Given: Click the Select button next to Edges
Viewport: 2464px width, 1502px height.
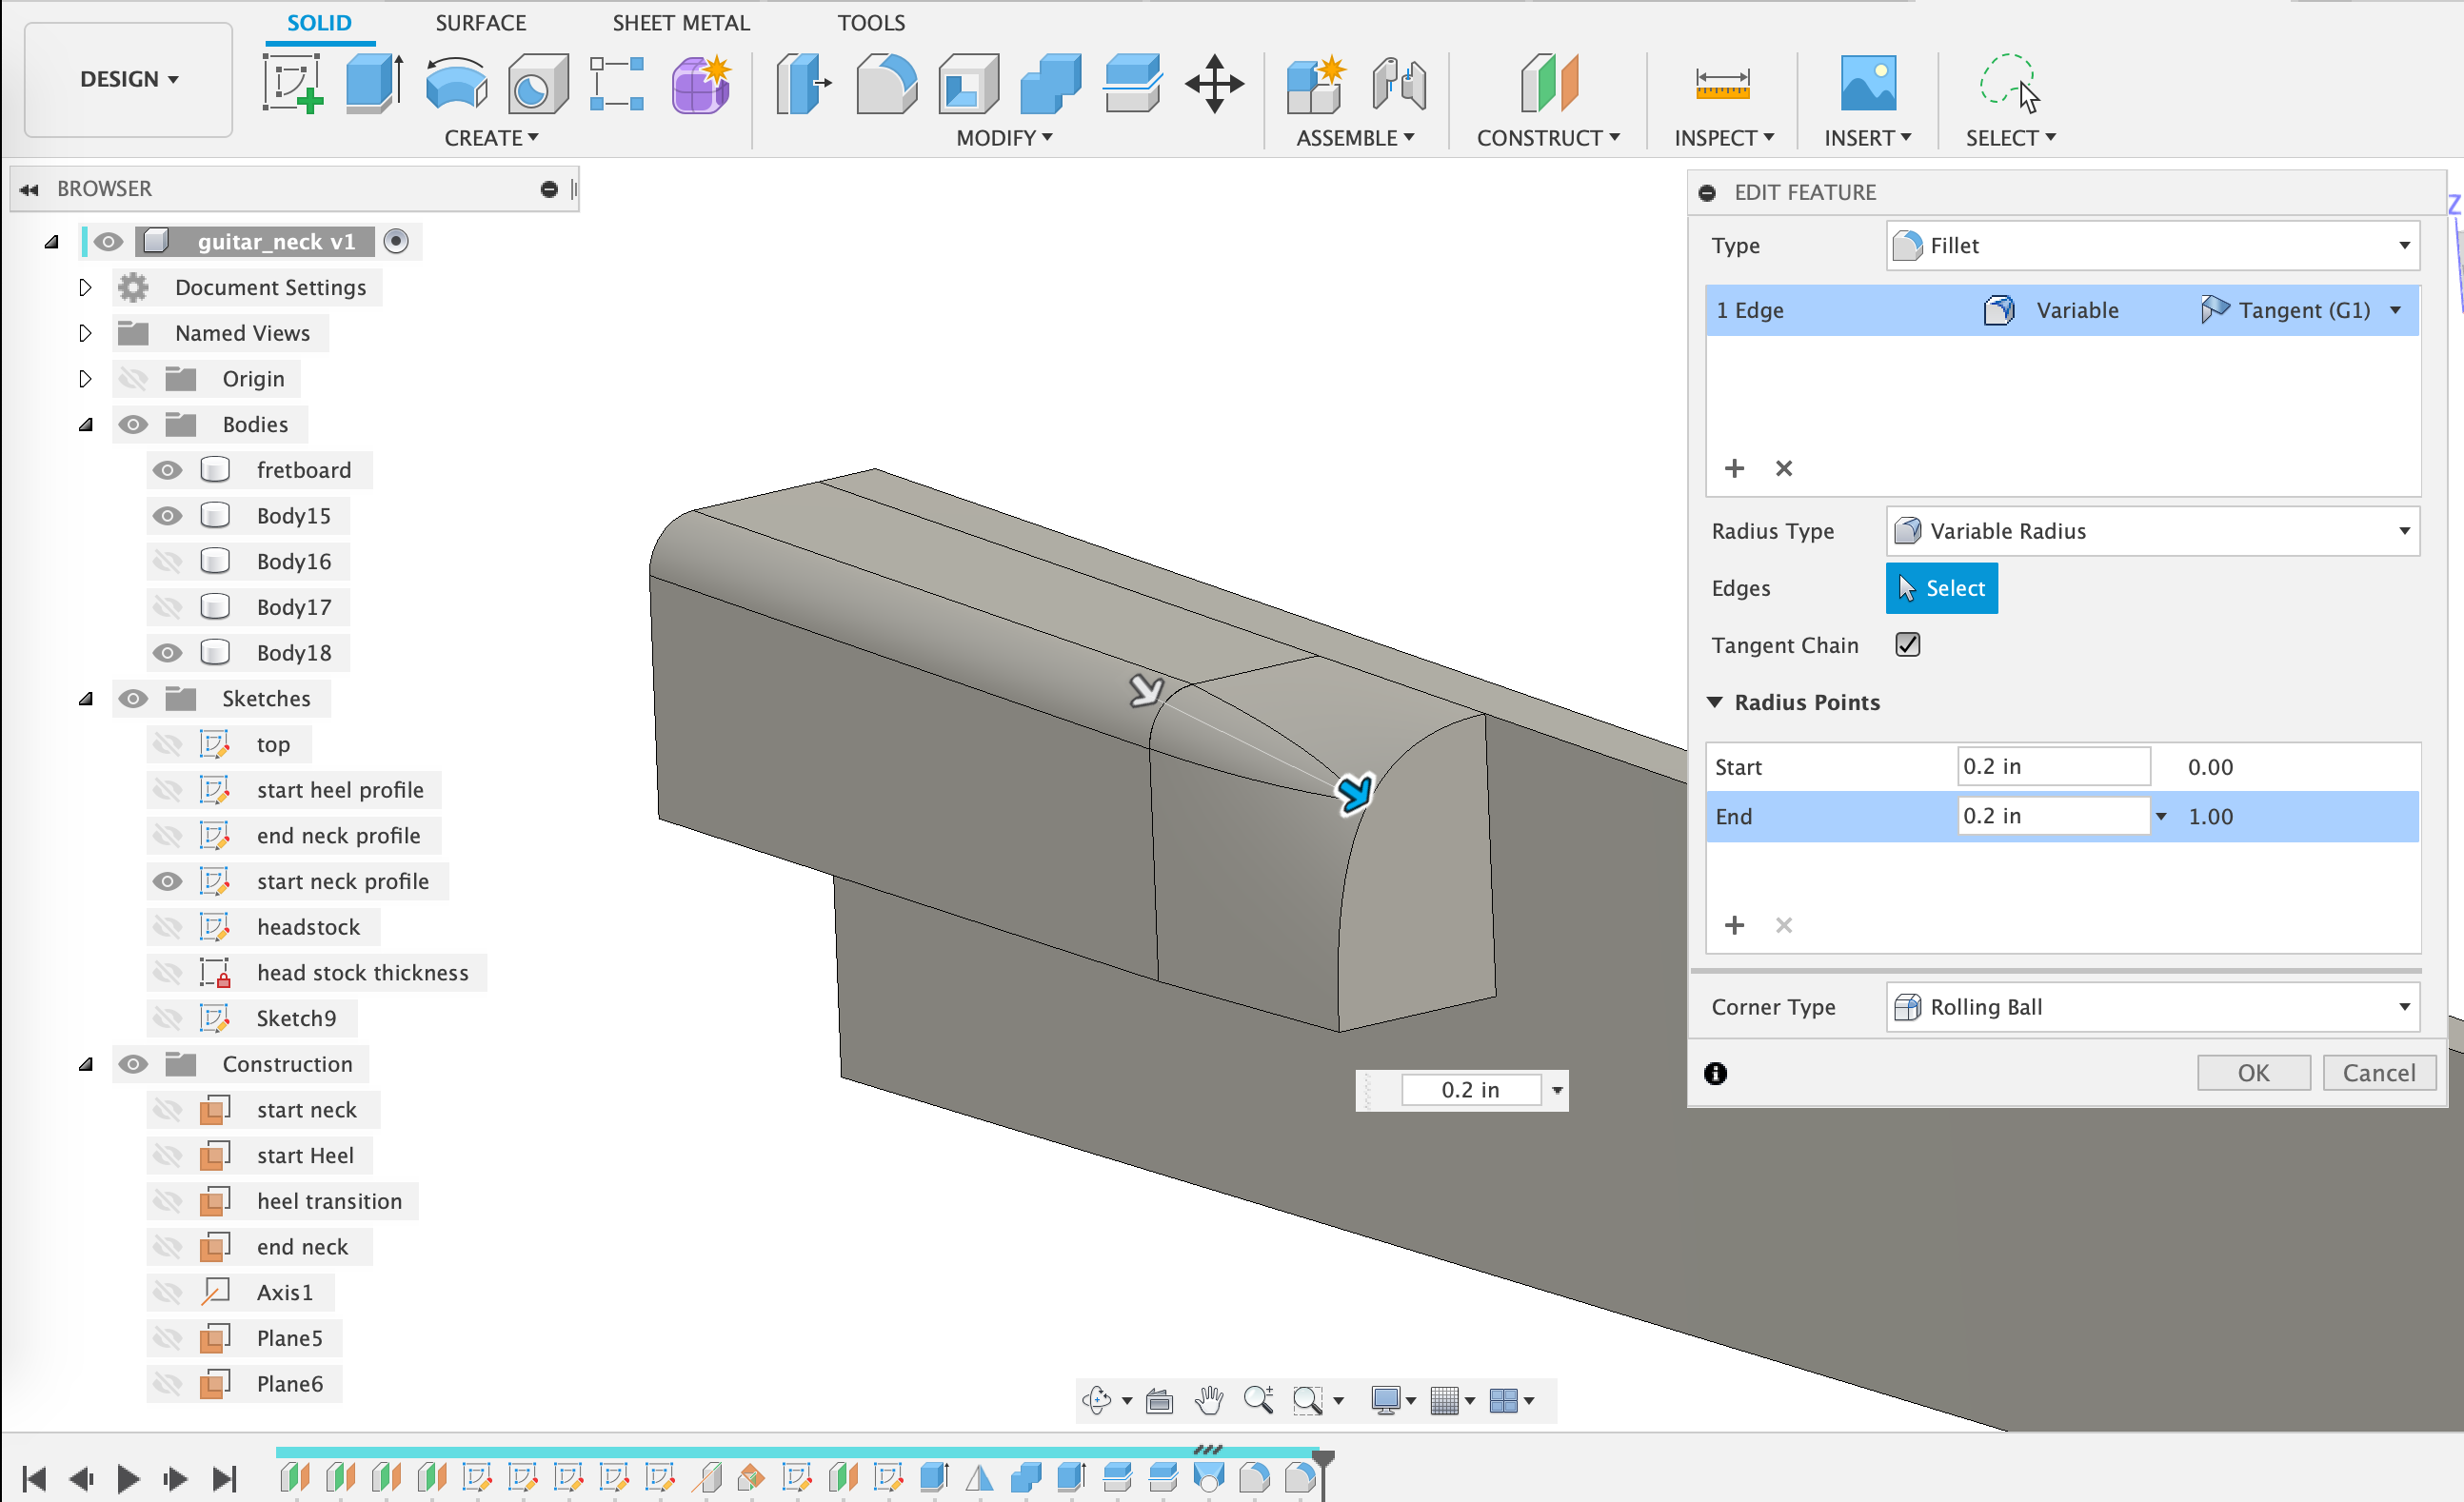Looking at the screenshot, I should point(1940,588).
